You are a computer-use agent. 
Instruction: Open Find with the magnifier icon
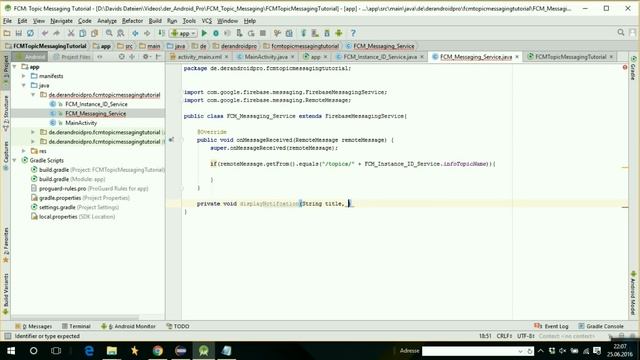click(x=109, y=33)
